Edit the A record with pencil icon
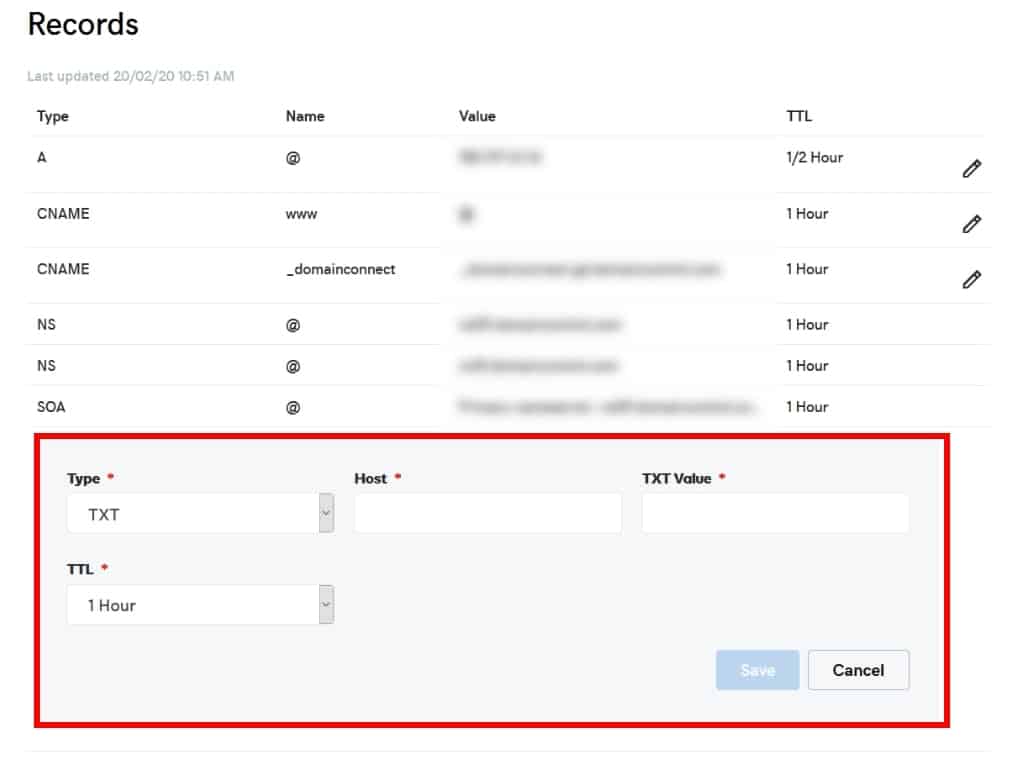This screenshot has height=768, width=1024. [970, 169]
